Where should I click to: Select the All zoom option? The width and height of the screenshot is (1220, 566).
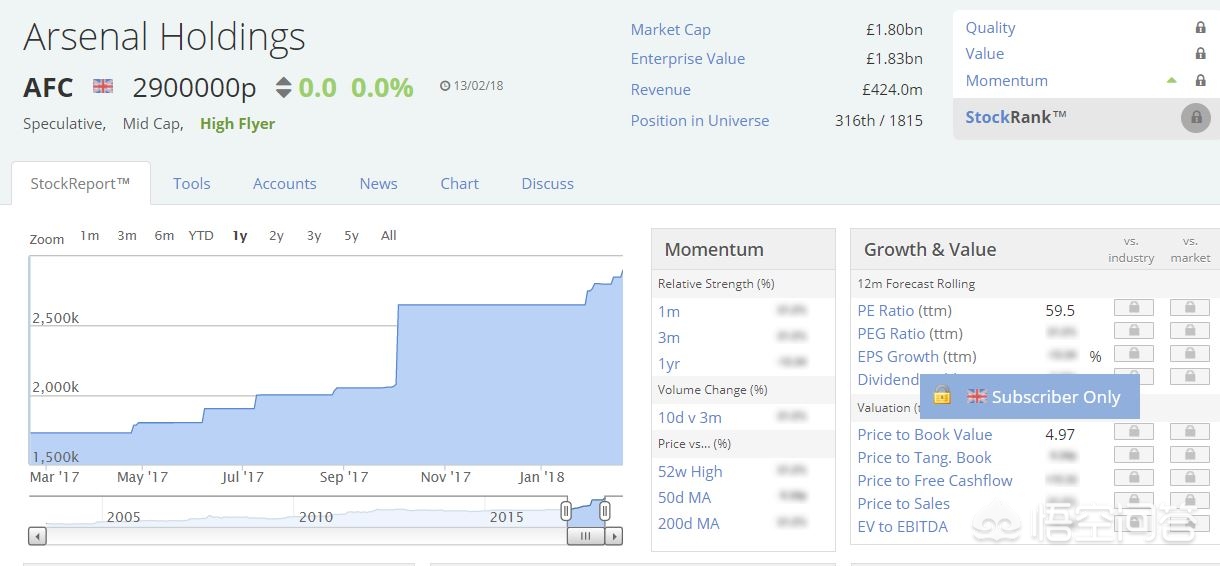point(389,236)
